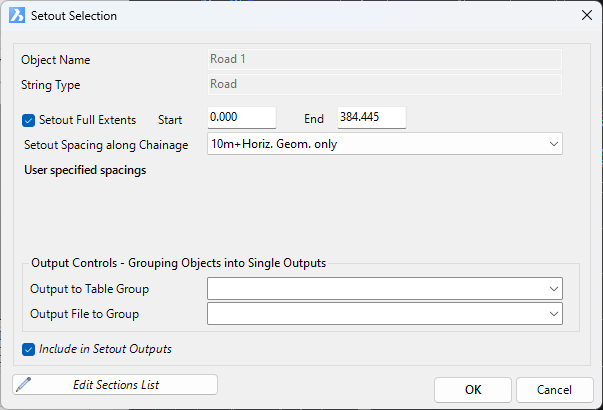
Task: Click the Edit Sections List button
Action: coord(115,385)
